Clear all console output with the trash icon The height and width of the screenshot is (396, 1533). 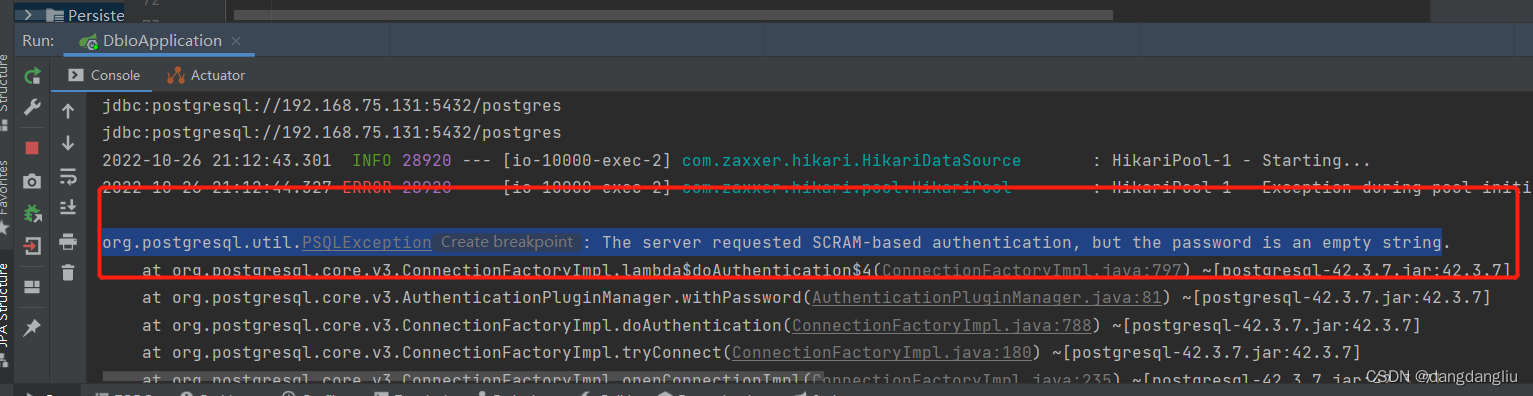(68, 272)
